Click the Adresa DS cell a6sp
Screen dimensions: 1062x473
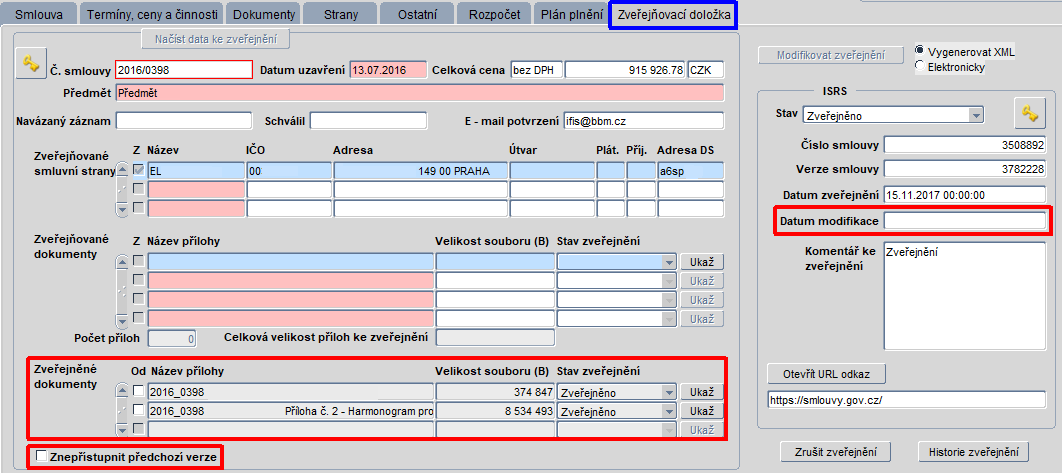click(691, 171)
